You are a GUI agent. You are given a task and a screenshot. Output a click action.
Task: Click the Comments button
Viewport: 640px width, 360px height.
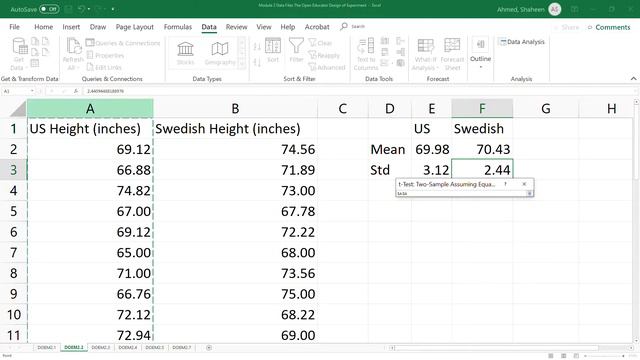tap(609, 27)
